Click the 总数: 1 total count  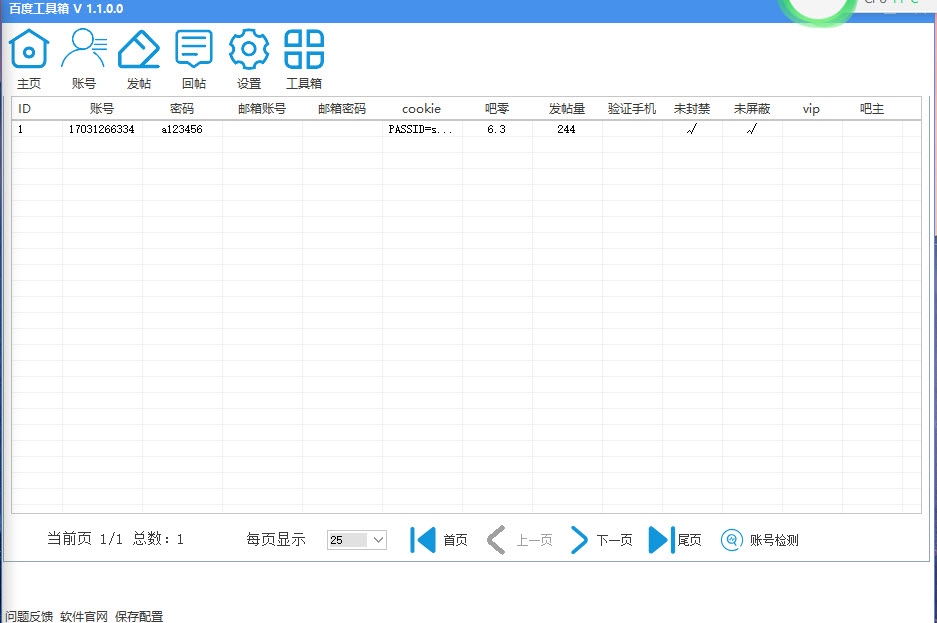[158, 539]
